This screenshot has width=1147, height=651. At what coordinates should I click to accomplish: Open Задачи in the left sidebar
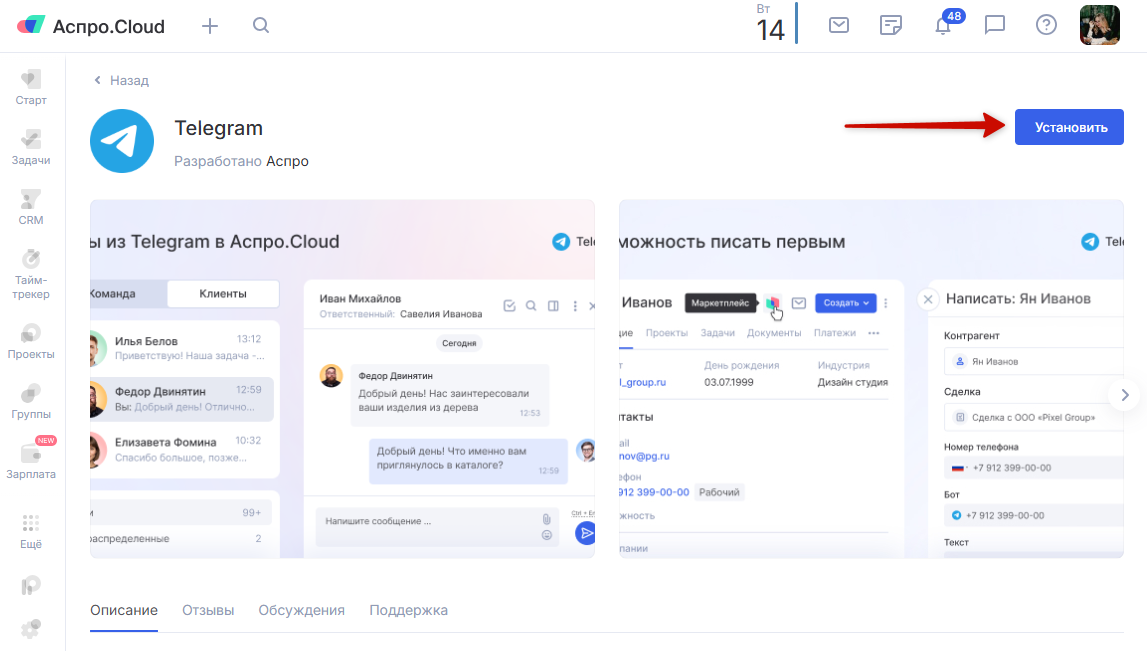(x=31, y=148)
